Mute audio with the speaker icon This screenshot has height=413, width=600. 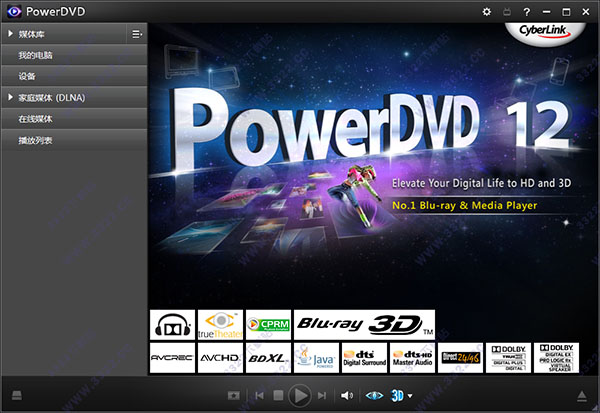pos(347,395)
